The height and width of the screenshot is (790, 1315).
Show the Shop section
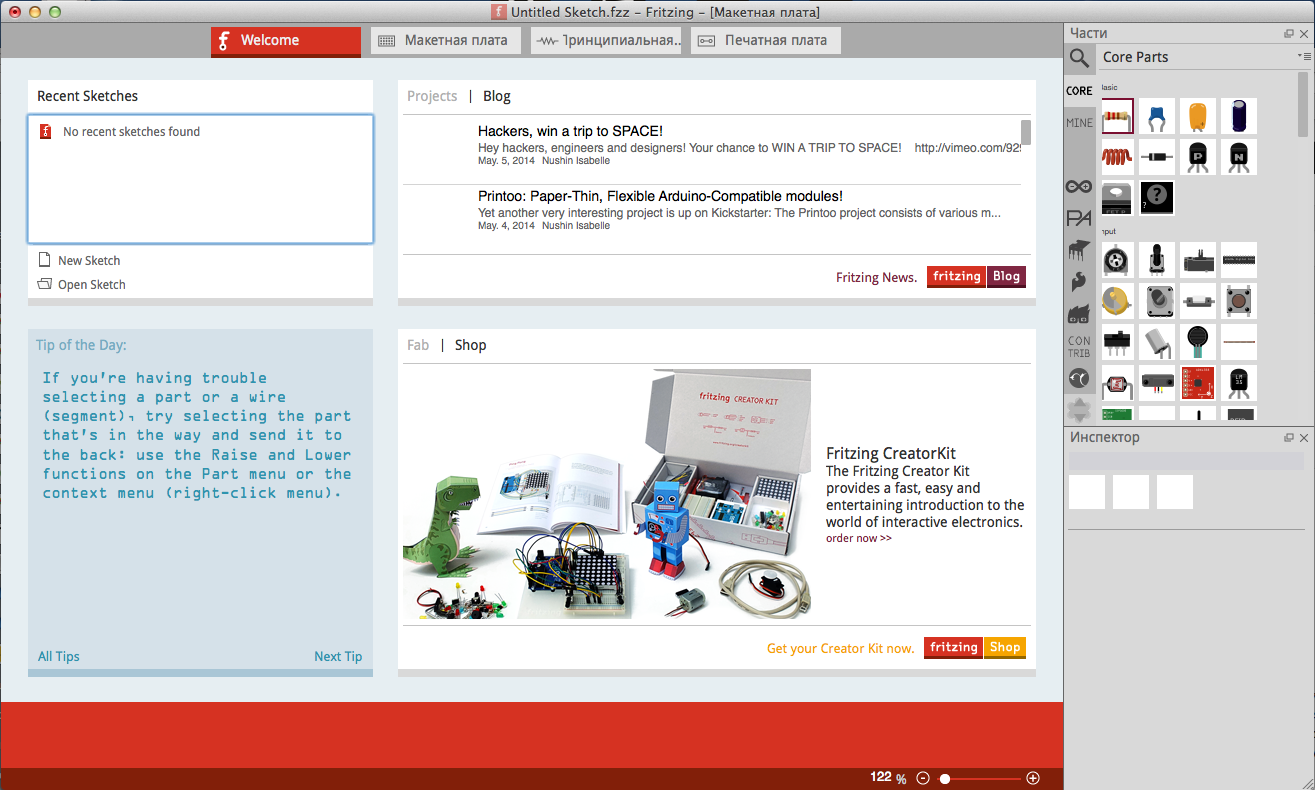470,345
